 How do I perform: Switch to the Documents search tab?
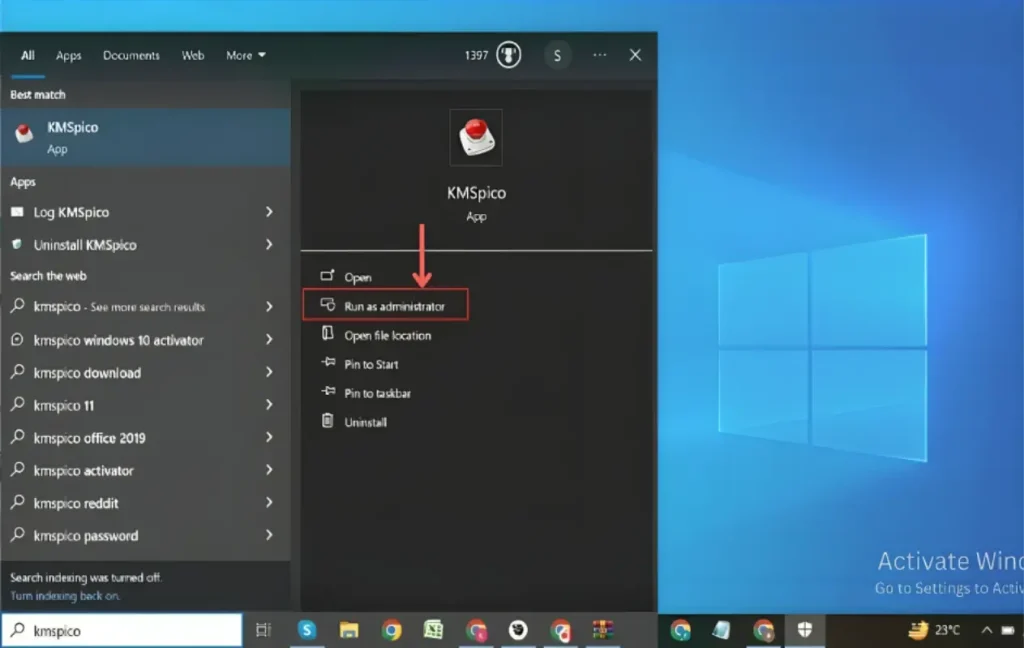(x=131, y=55)
